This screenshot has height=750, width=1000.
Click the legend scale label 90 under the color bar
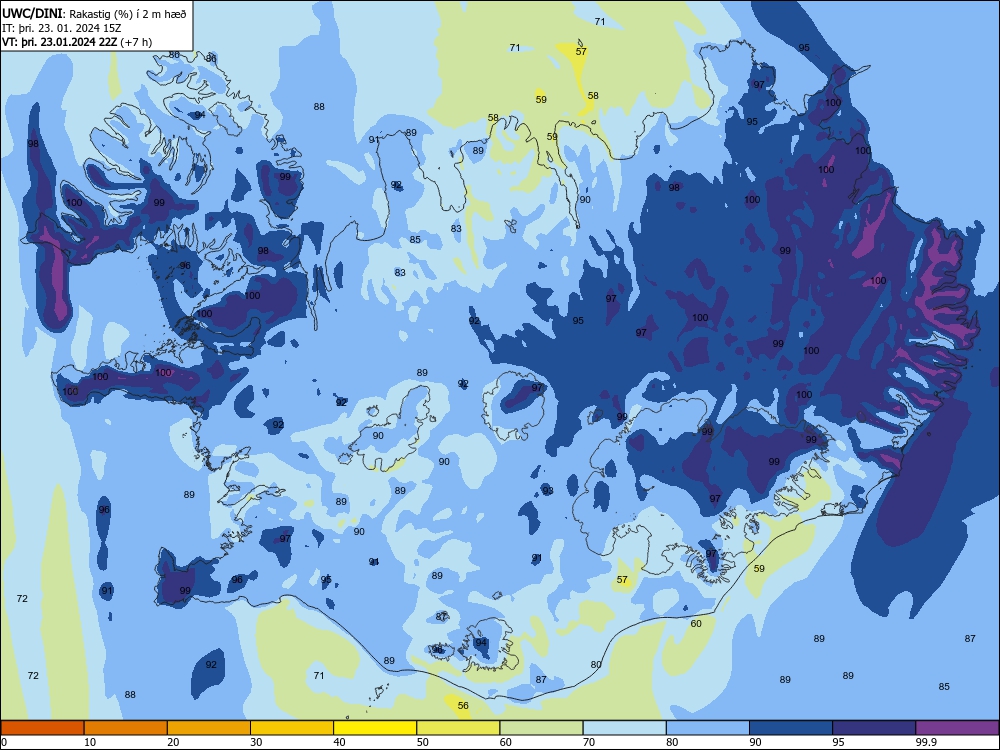[755, 742]
